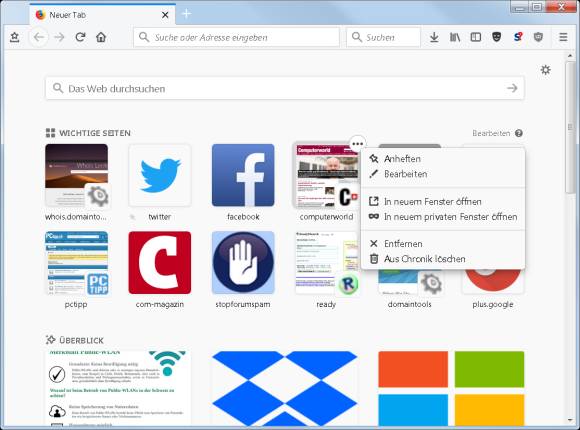Image resolution: width=580 pixels, height=430 pixels.
Task: Open the facebook top site tile
Action: point(243,175)
